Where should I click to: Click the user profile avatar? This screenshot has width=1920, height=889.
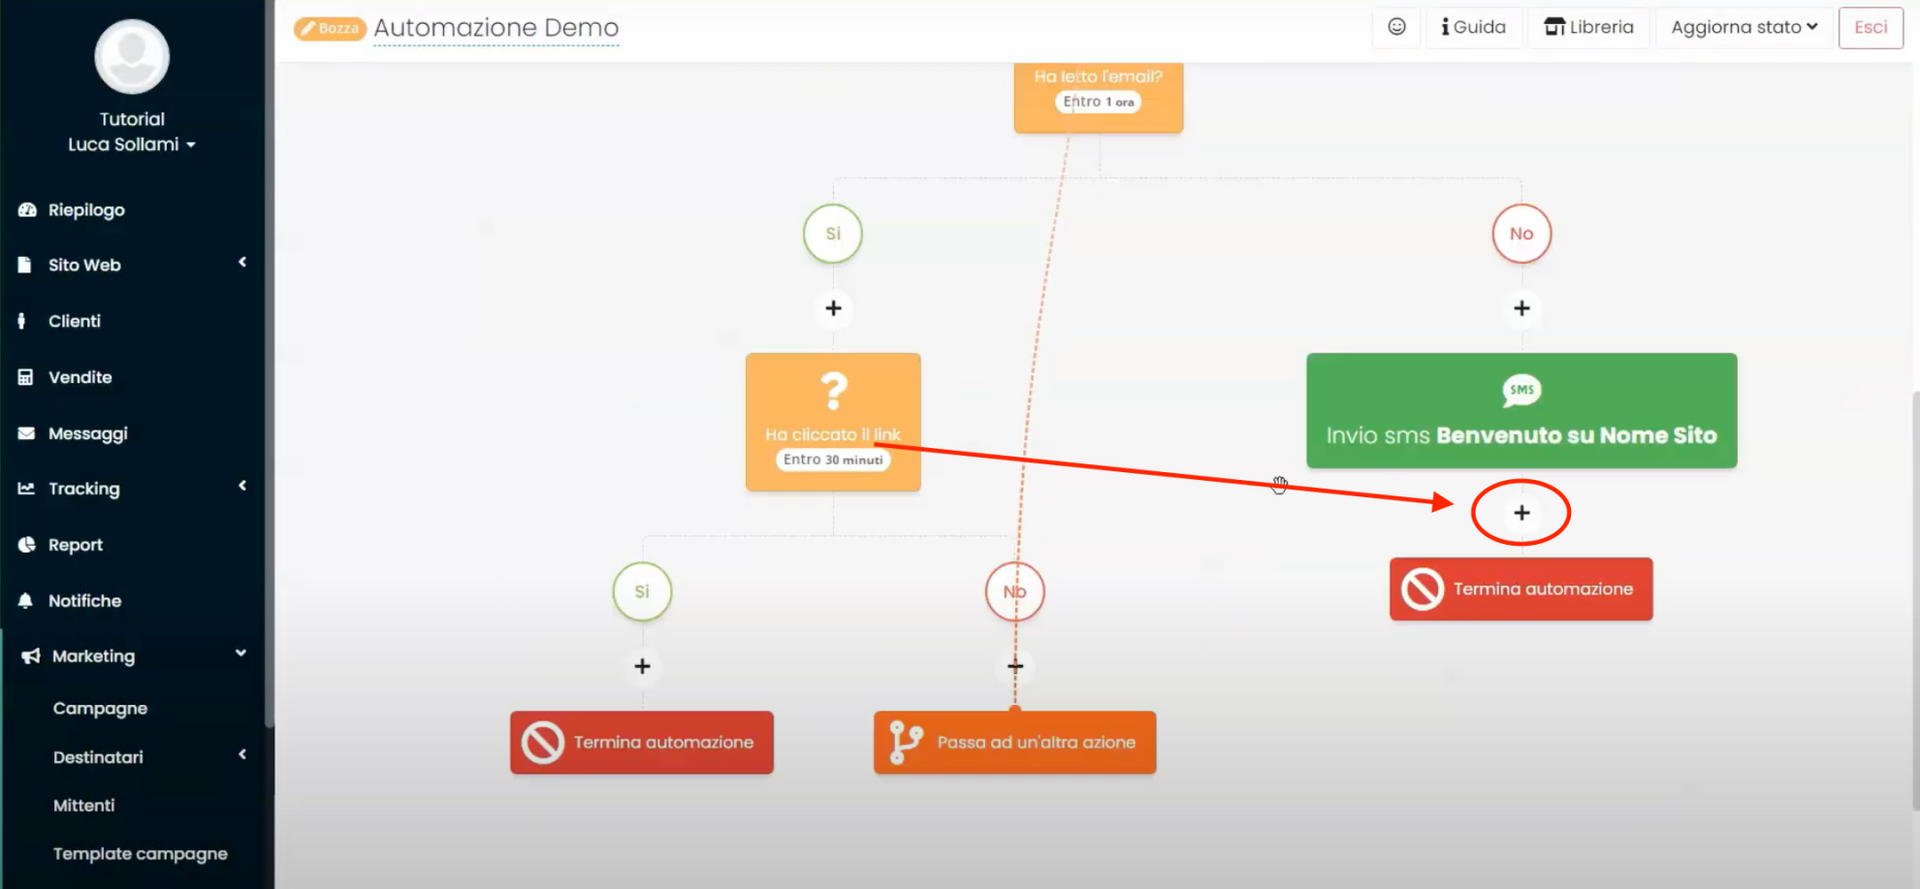[x=132, y=57]
